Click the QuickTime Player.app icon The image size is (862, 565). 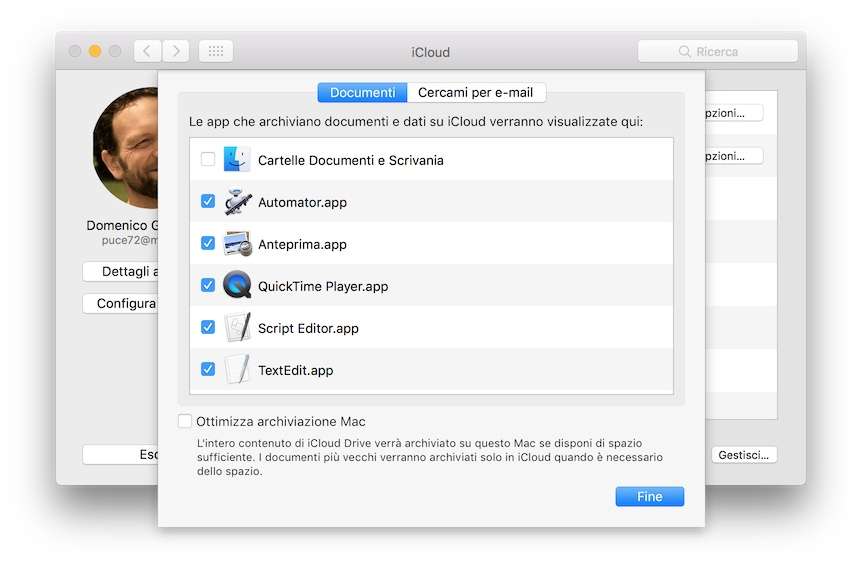(237, 286)
